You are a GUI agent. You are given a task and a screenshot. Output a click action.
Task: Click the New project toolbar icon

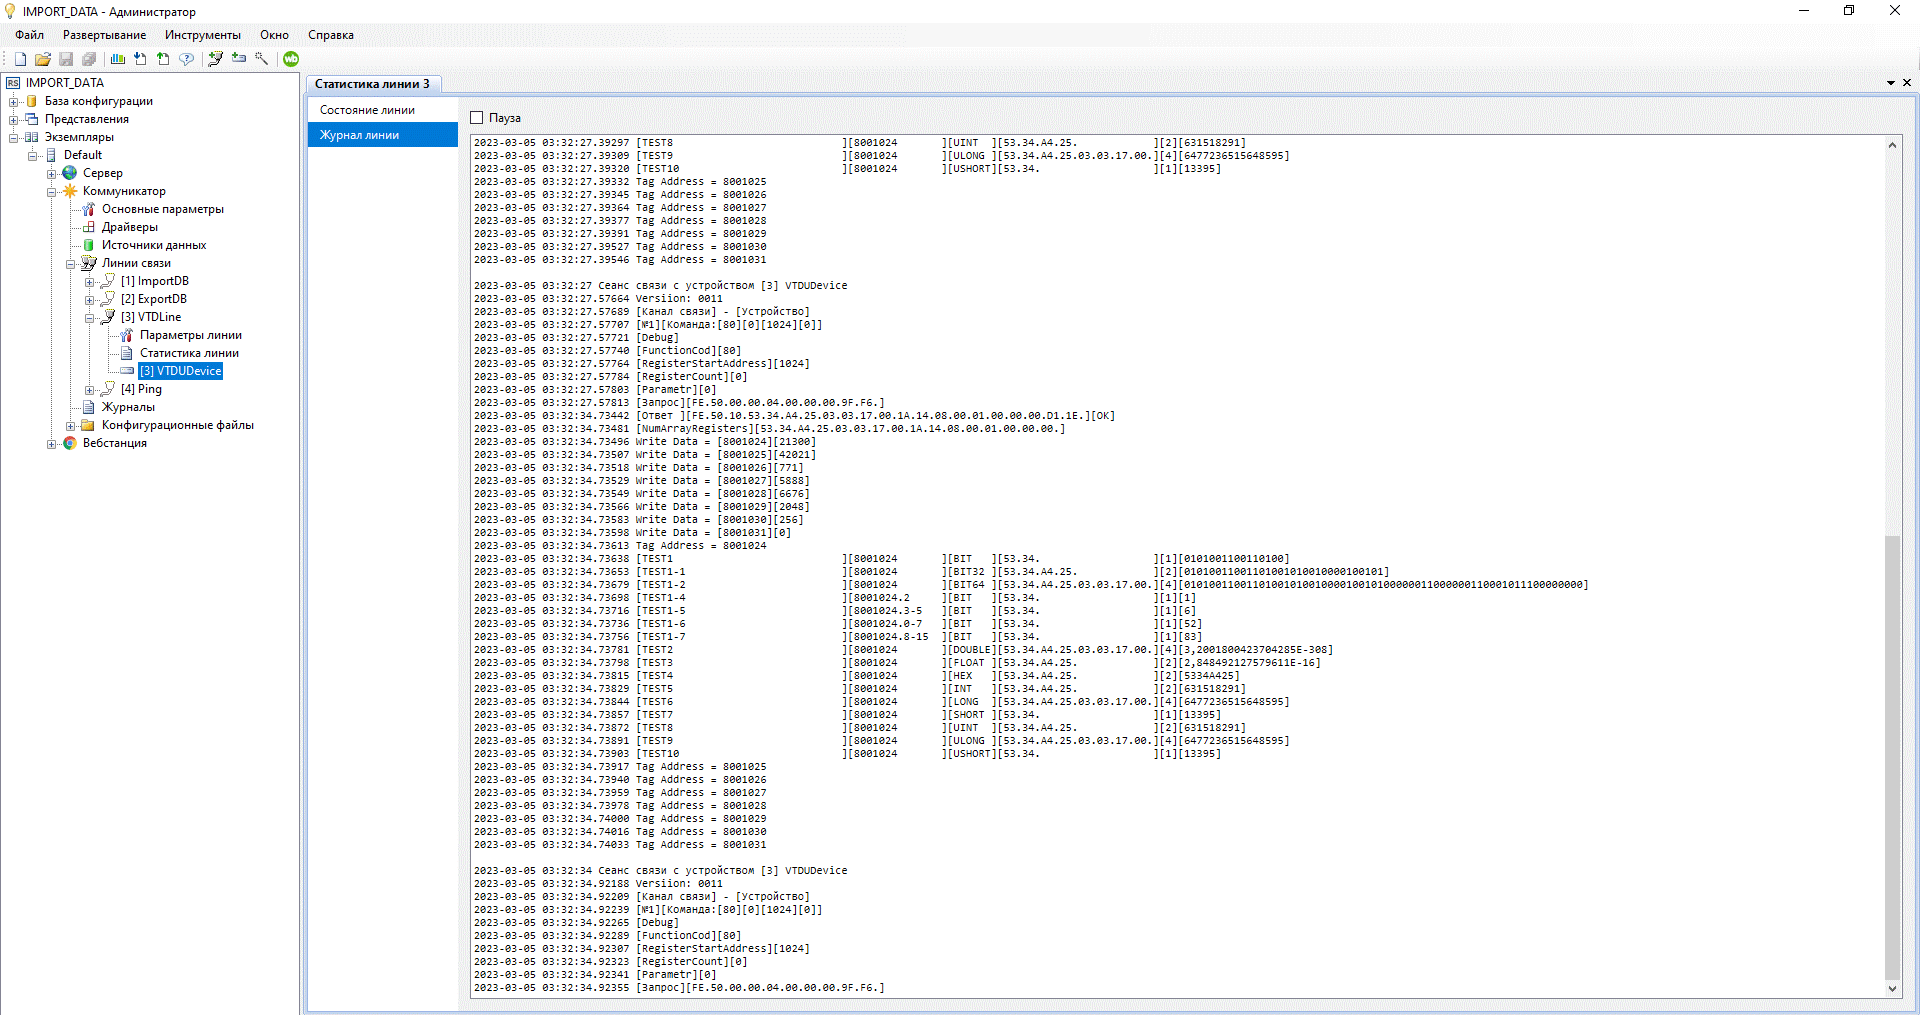(20, 59)
